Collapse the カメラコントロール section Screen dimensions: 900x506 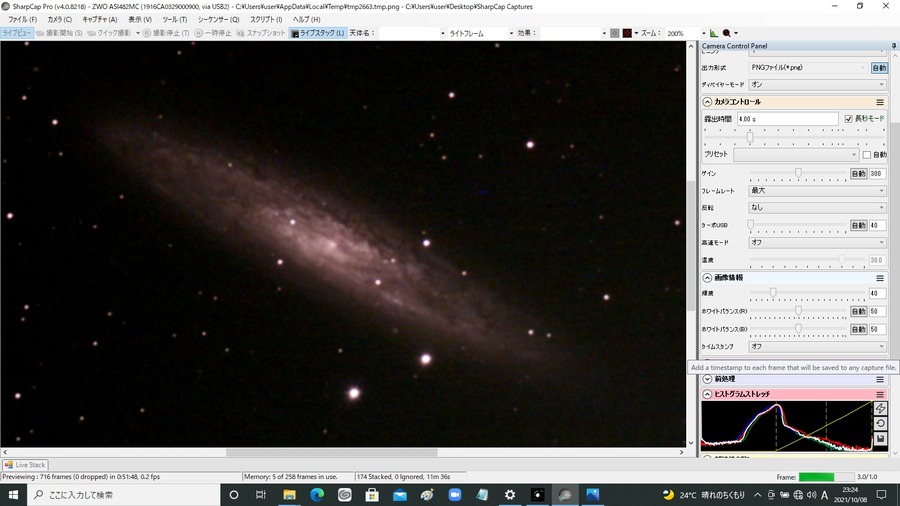click(x=707, y=102)
